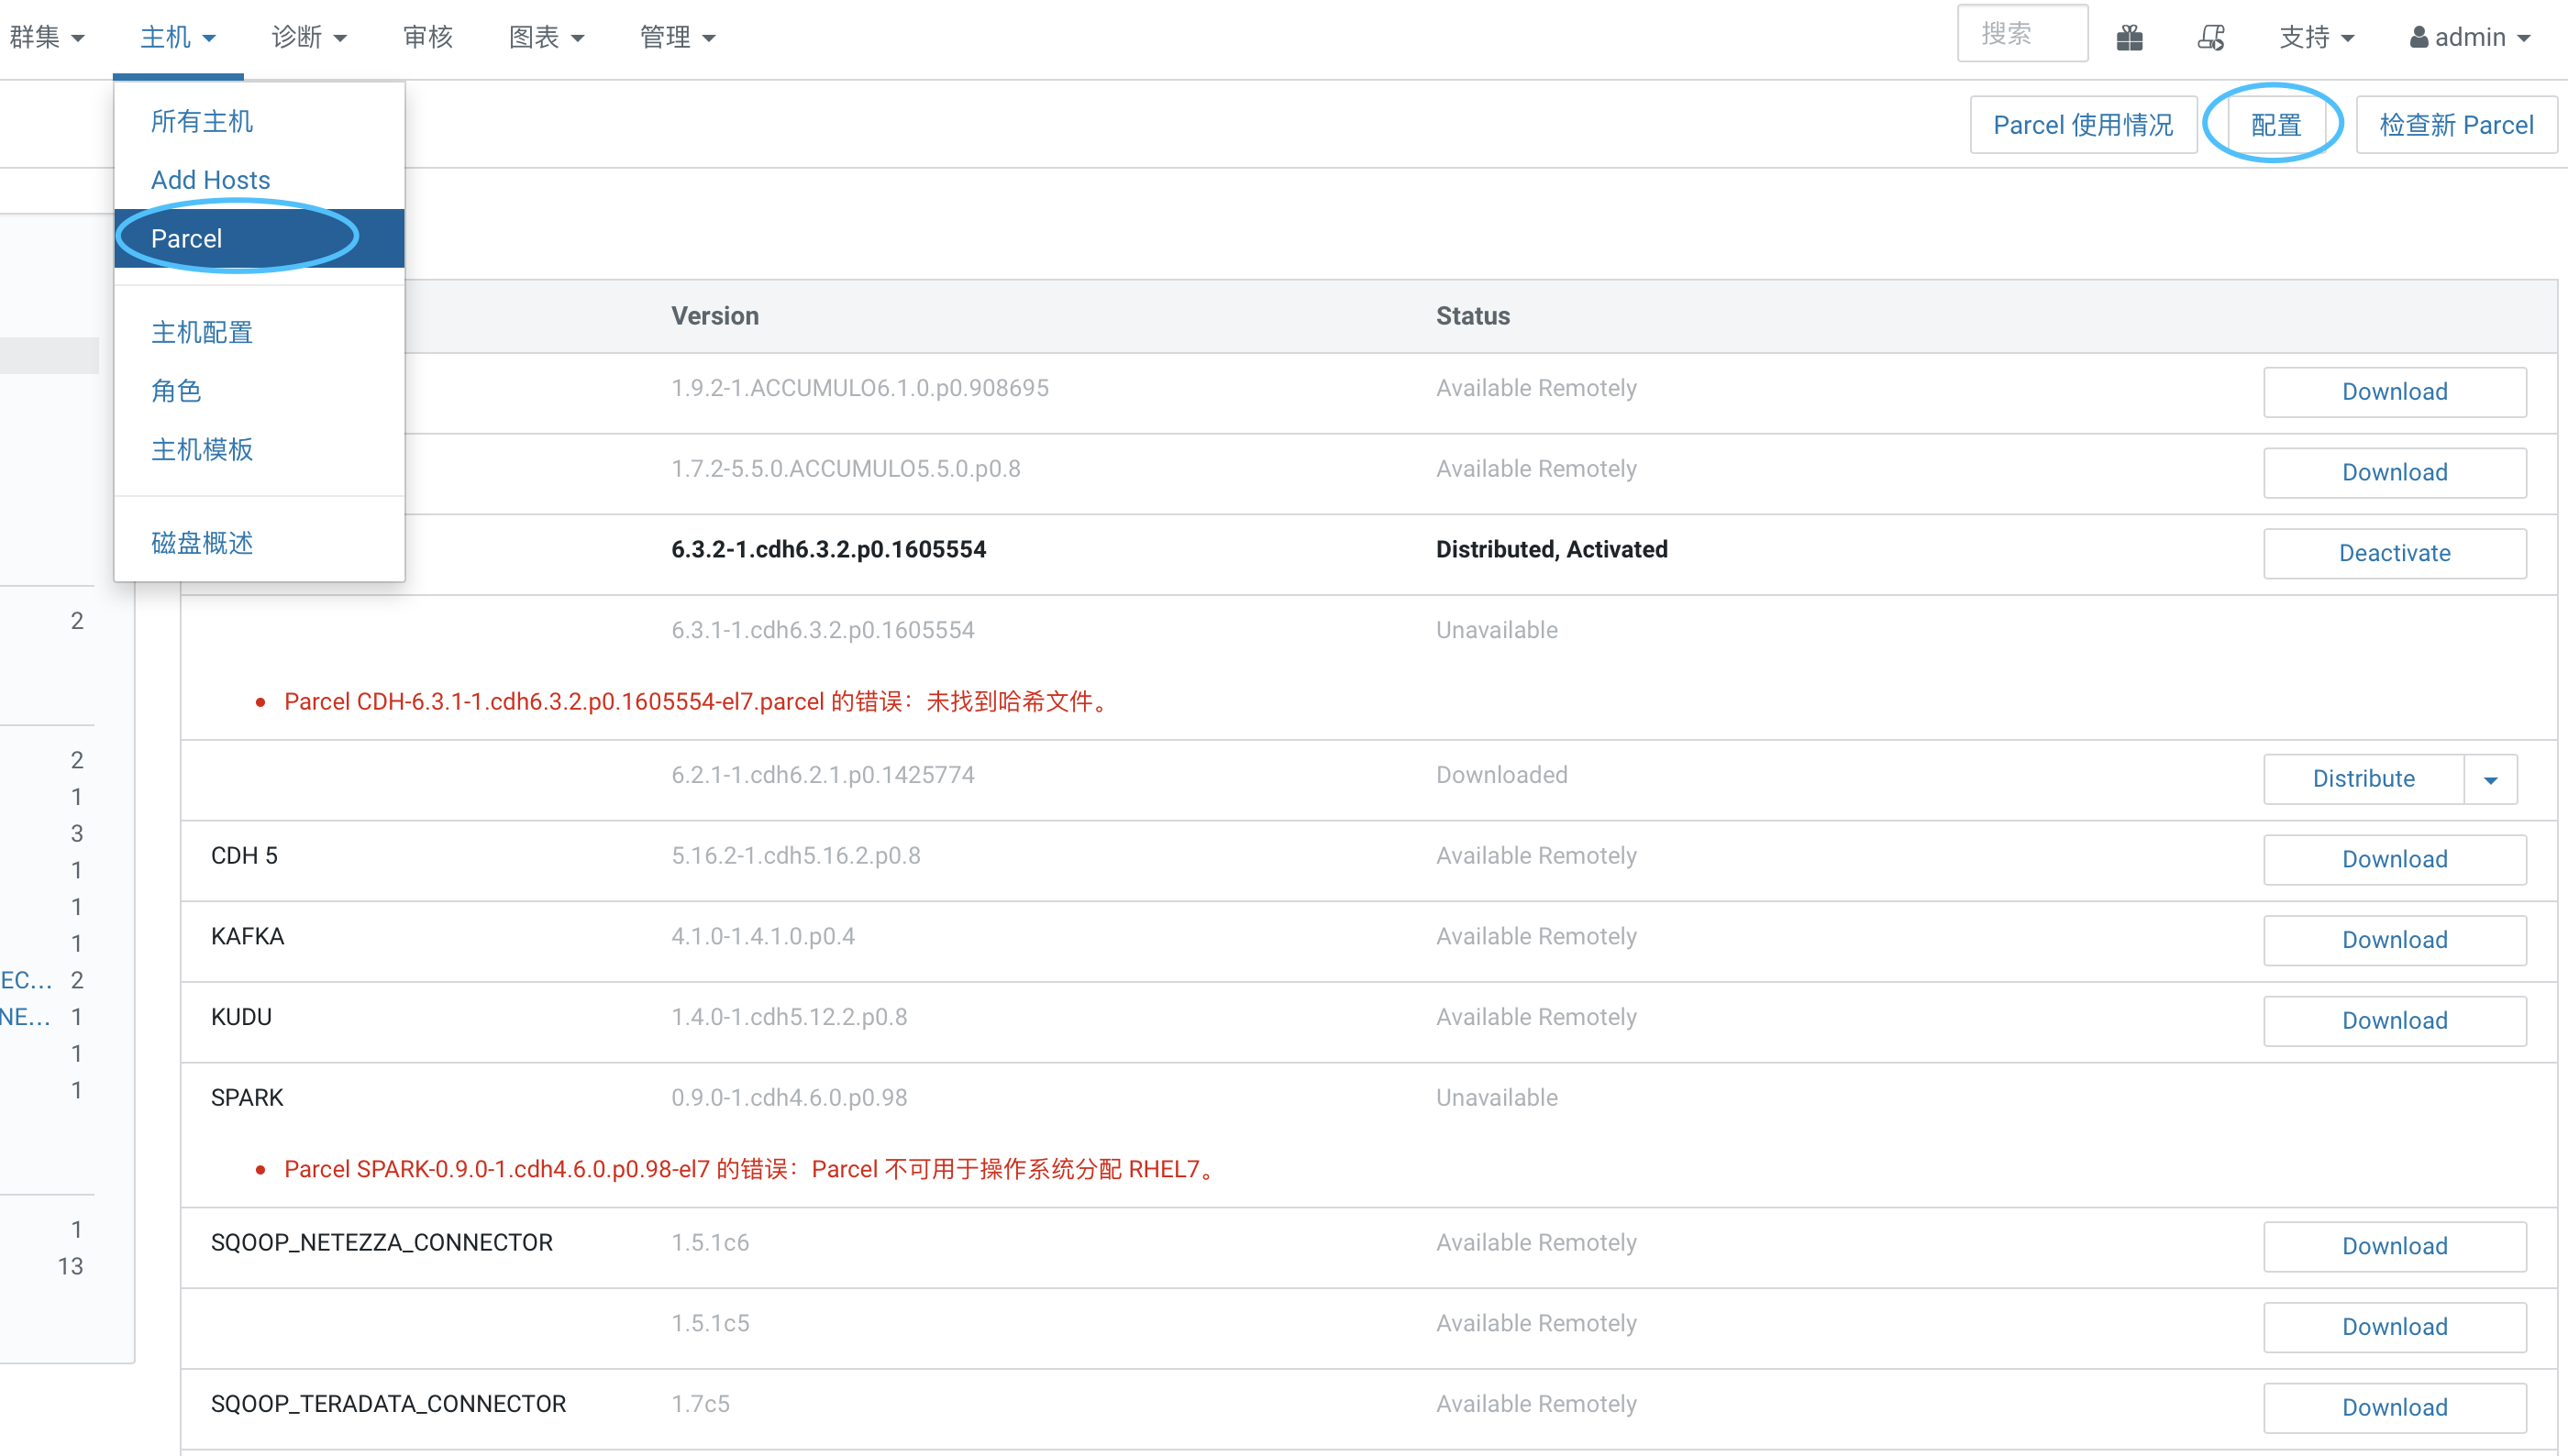Click 'Distributed, Activated' status text
Screen dimensions: 2568x1456
click(1552, 550)
